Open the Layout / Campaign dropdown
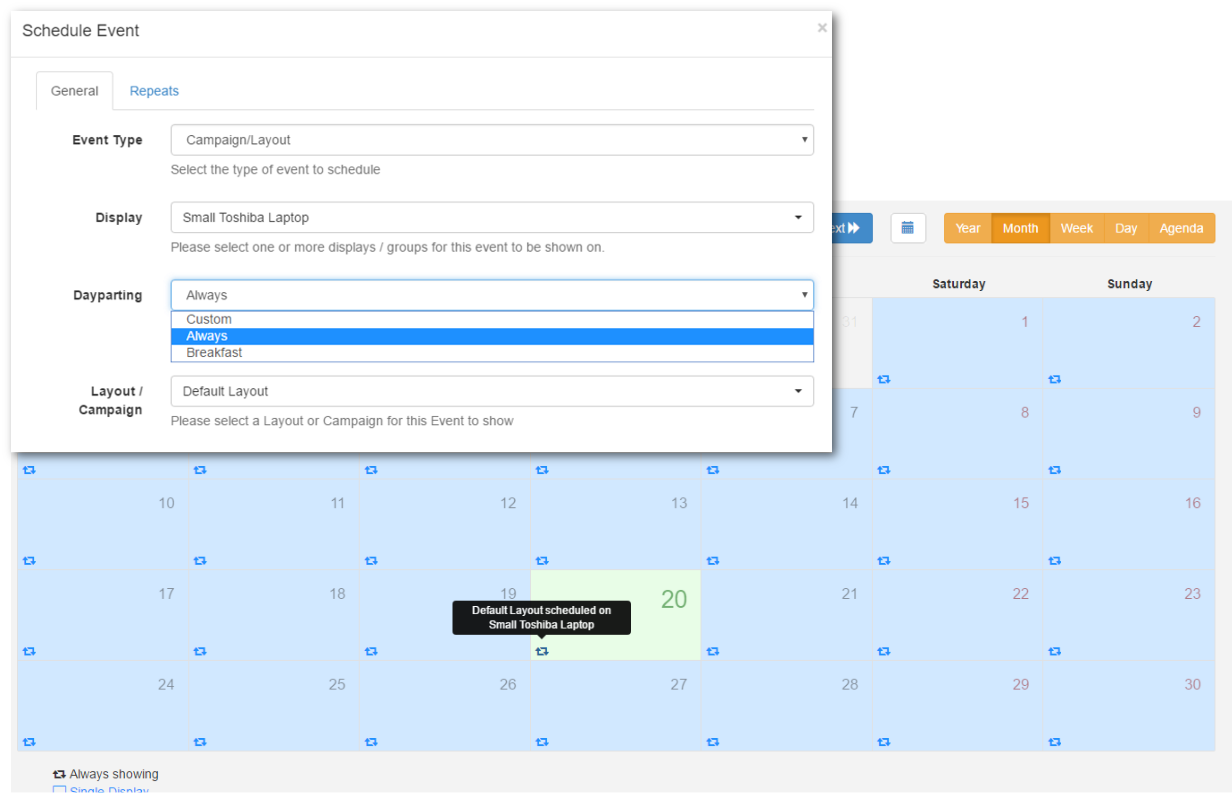 [492, 391]
